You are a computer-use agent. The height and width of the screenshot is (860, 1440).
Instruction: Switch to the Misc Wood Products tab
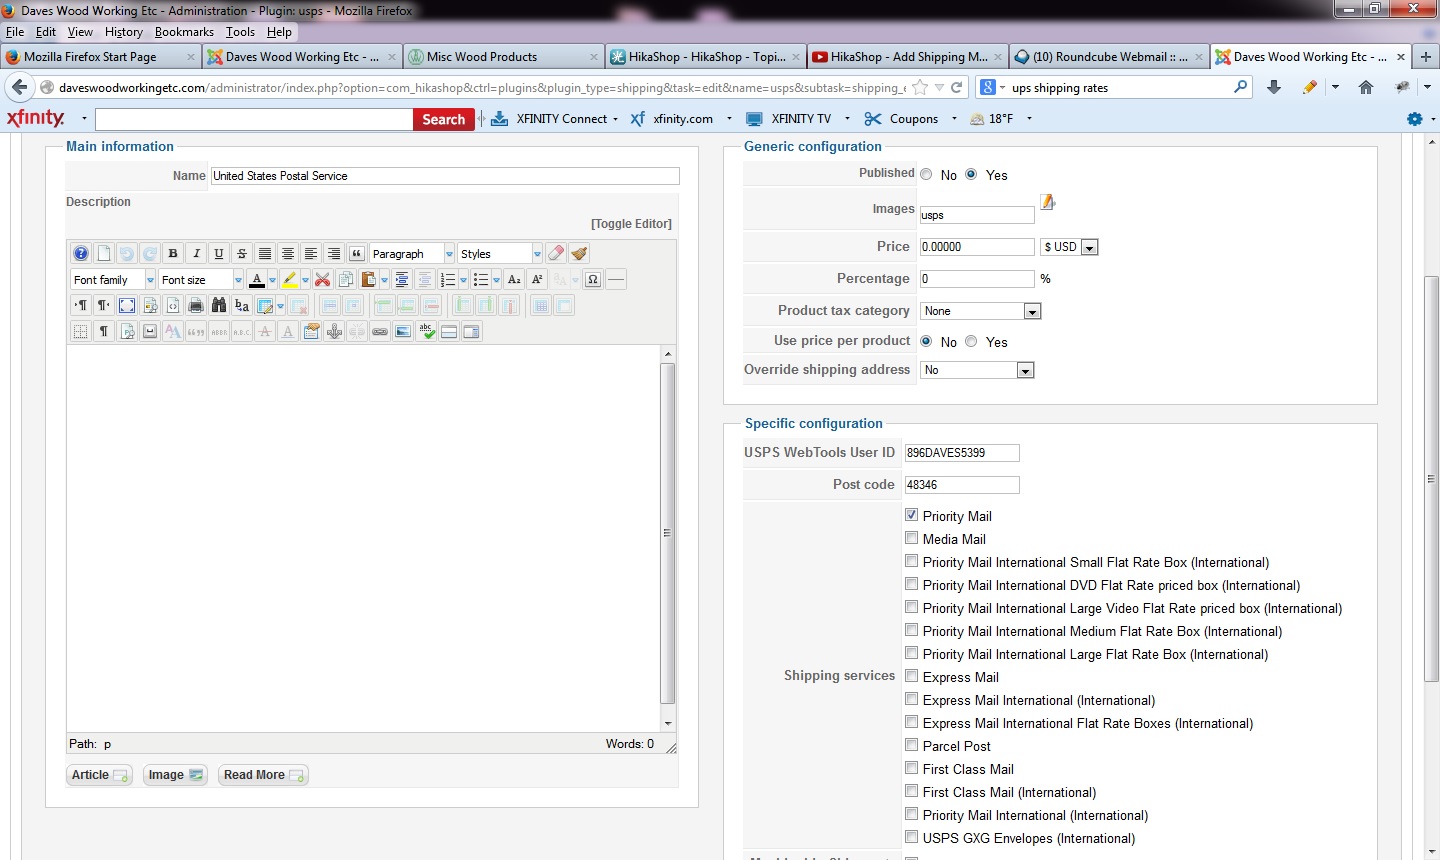pyautogui.click(x=504, y=57)
